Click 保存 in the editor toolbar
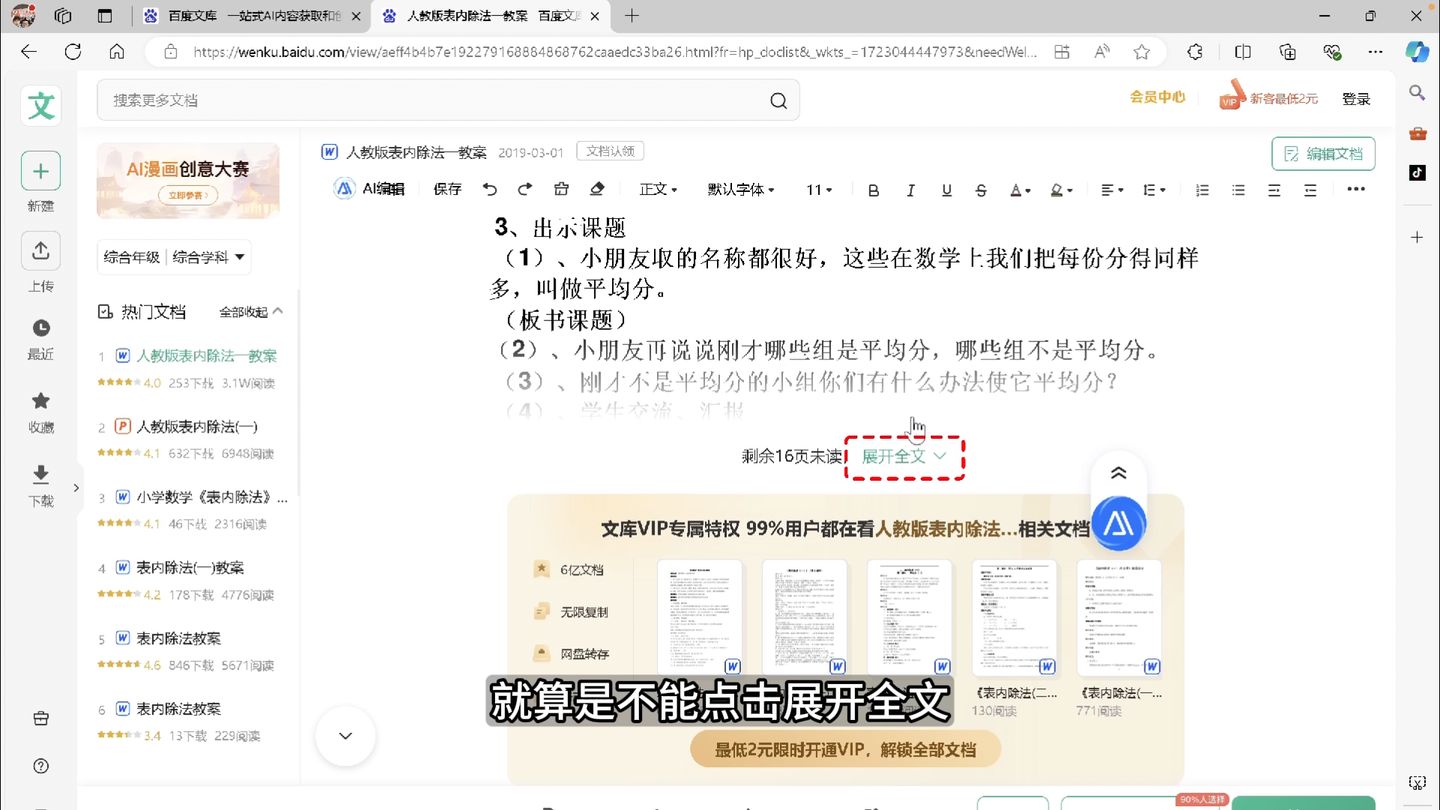This screenshot has height=810, width=1440. (x=447, y=189)
